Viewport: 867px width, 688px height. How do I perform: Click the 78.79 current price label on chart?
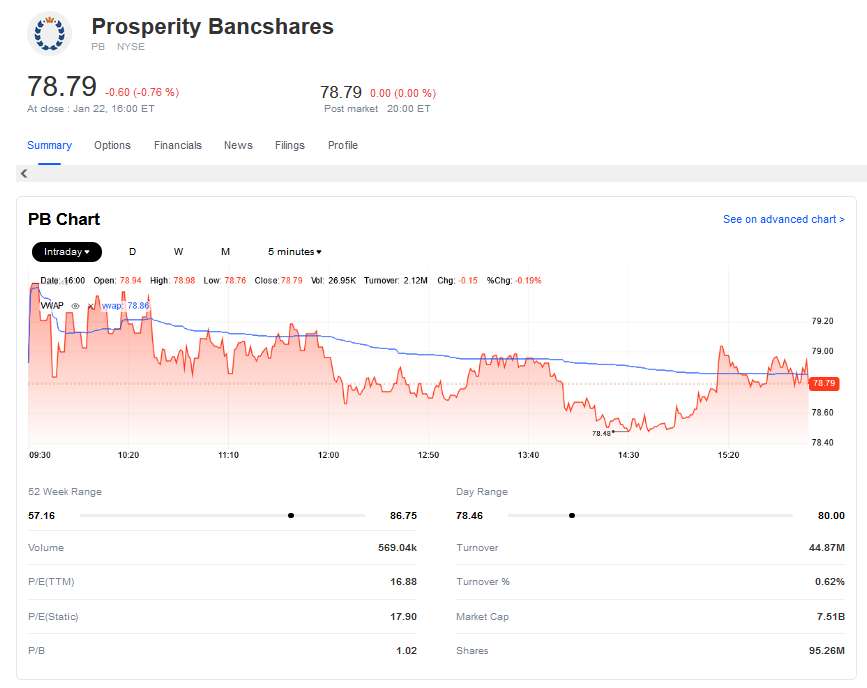(824, 383)
